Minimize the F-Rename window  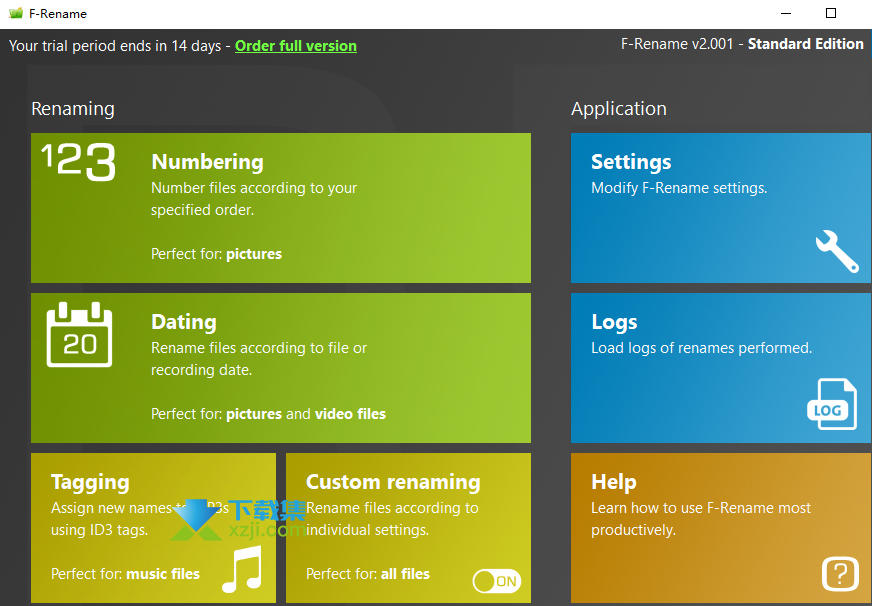coord(786,13)
